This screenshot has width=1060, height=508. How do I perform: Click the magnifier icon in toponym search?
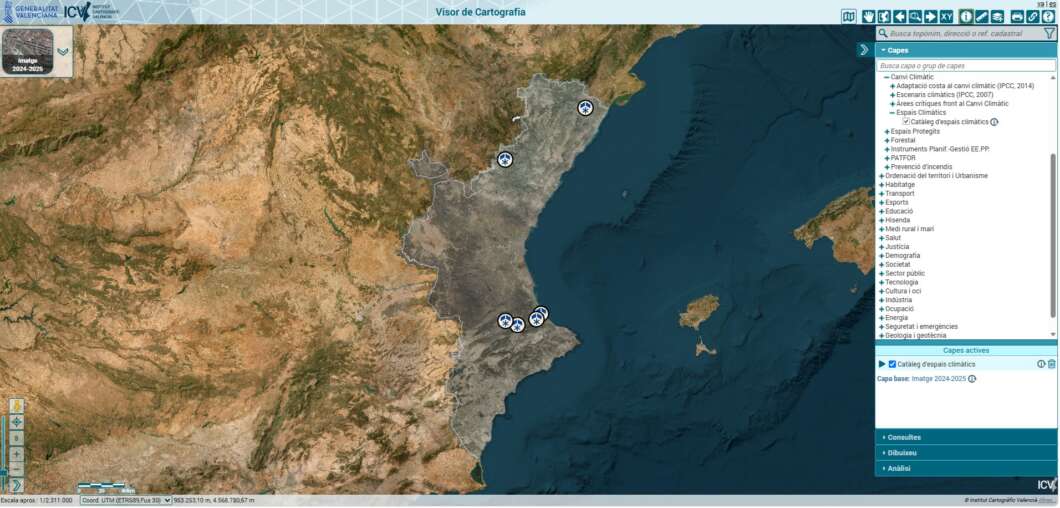[x=882, y=33]
